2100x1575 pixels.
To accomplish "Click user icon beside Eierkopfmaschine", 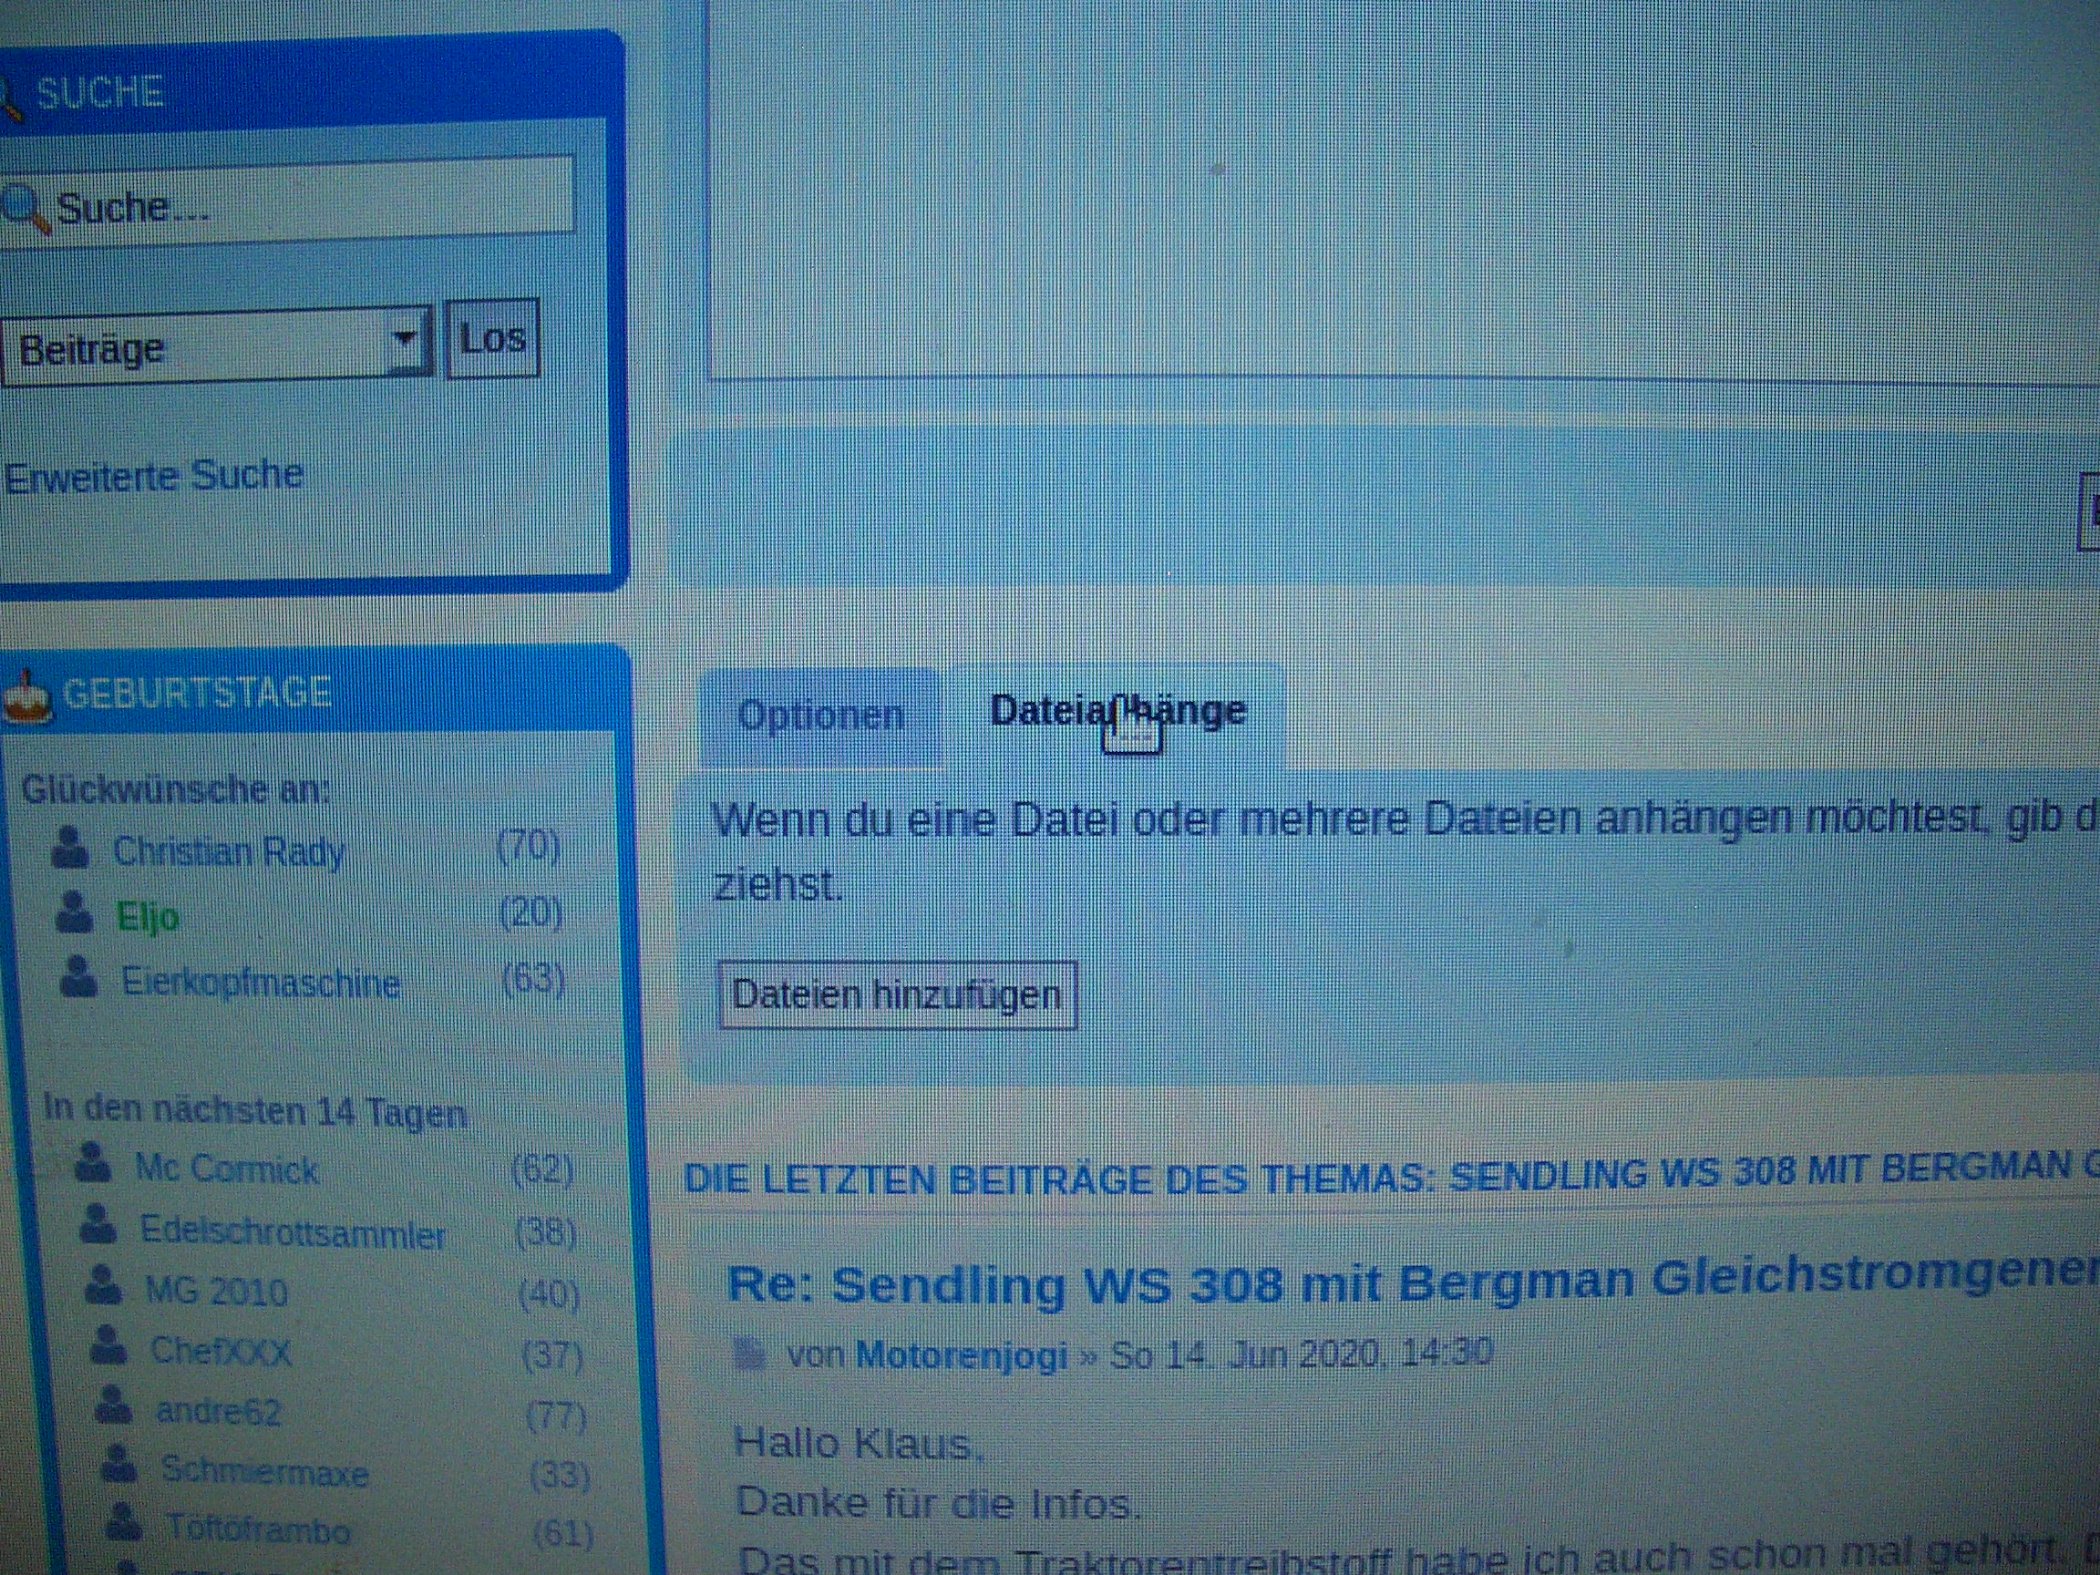I will pos(78,977).
